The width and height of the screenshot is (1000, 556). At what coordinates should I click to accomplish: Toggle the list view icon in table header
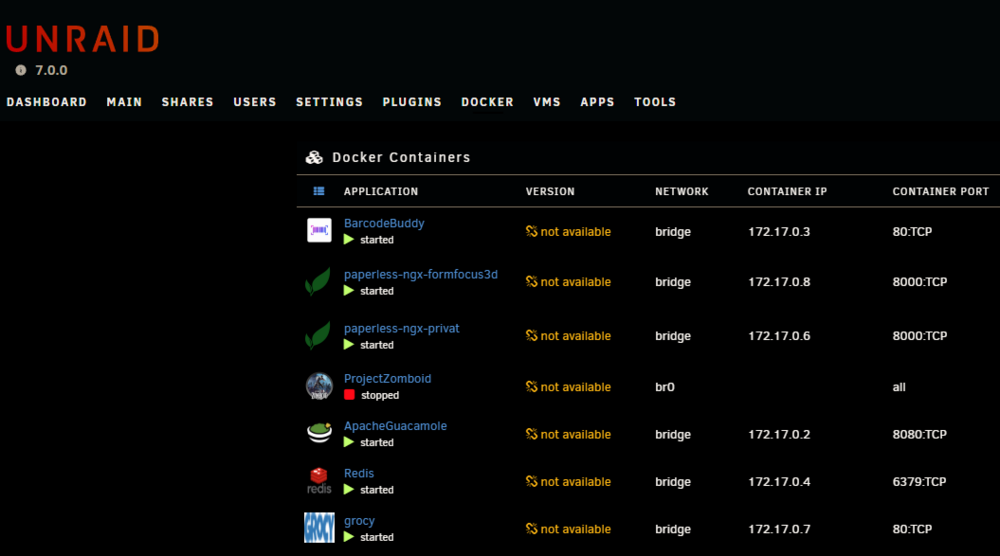click(319, 191)
